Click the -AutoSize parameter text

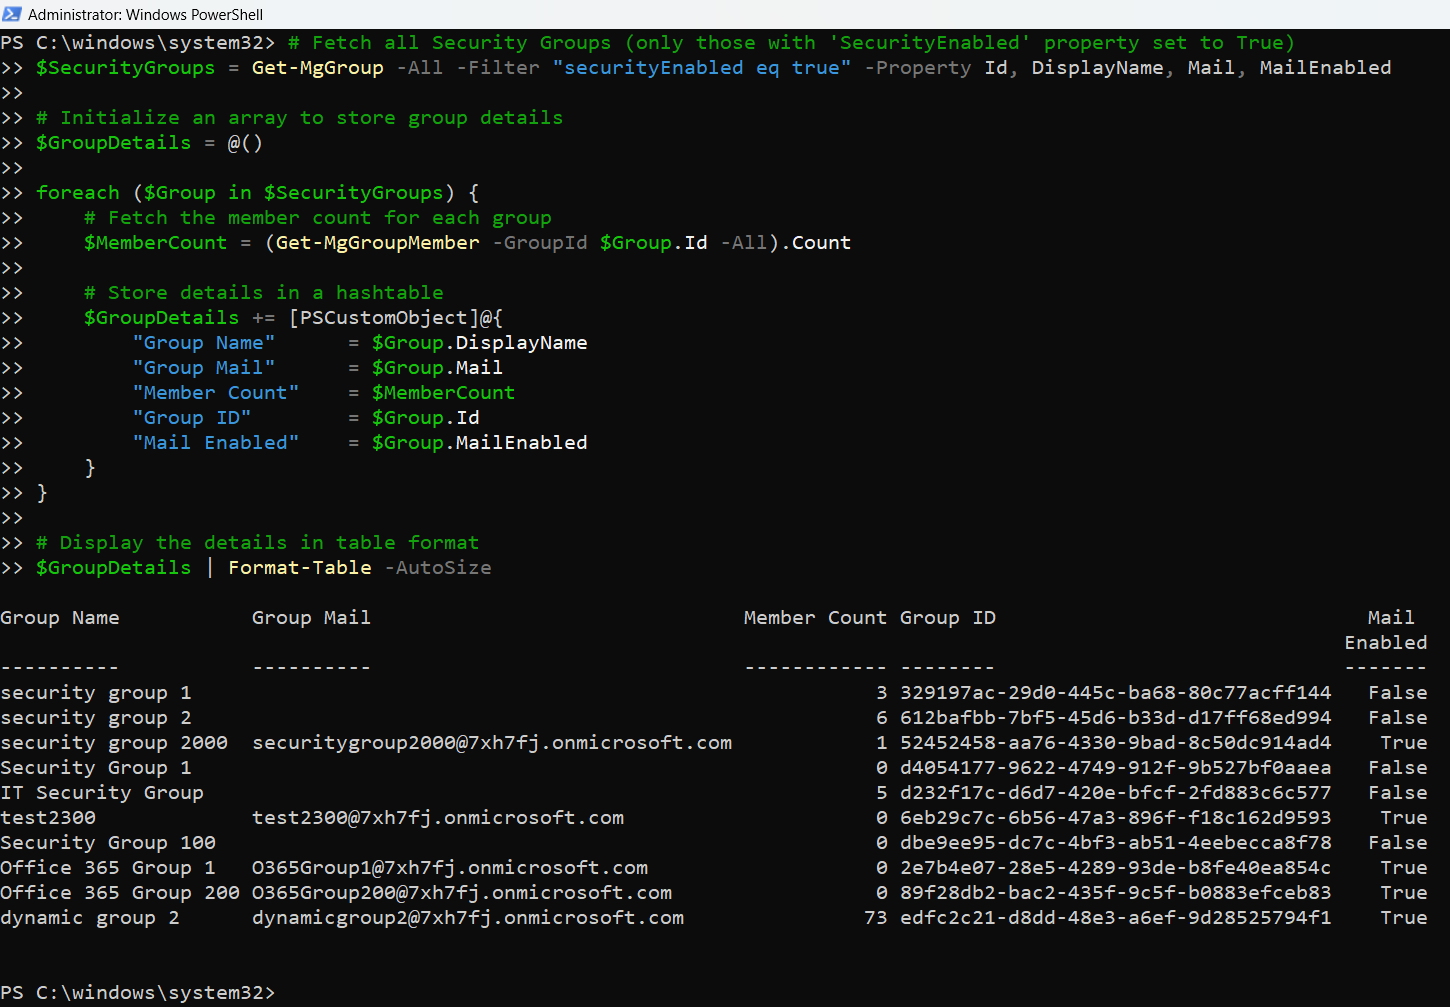[x=437, y=568]
